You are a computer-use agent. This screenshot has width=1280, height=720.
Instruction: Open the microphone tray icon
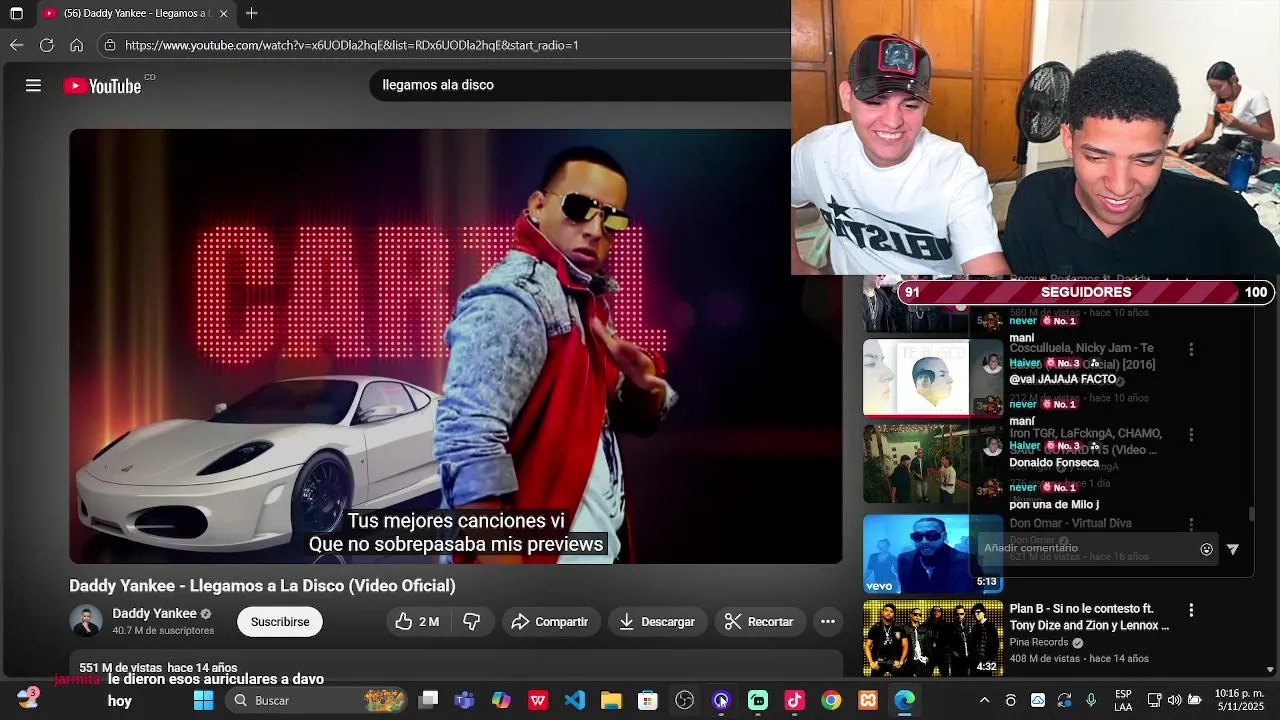(x=1091, y=701)
